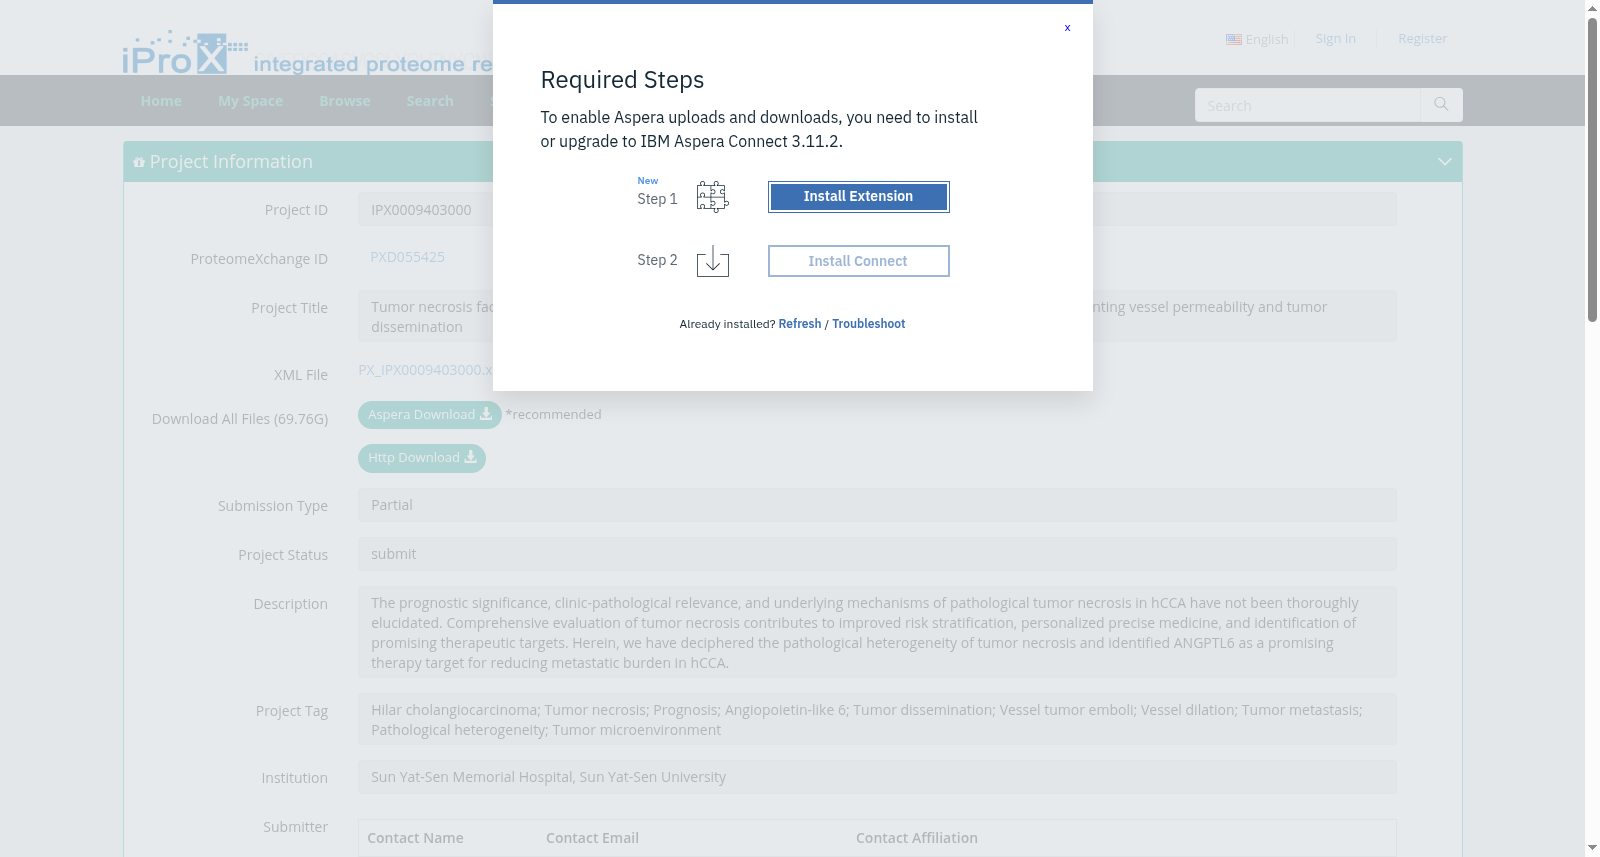Click the Install Connect button

(x=858, y=261)
